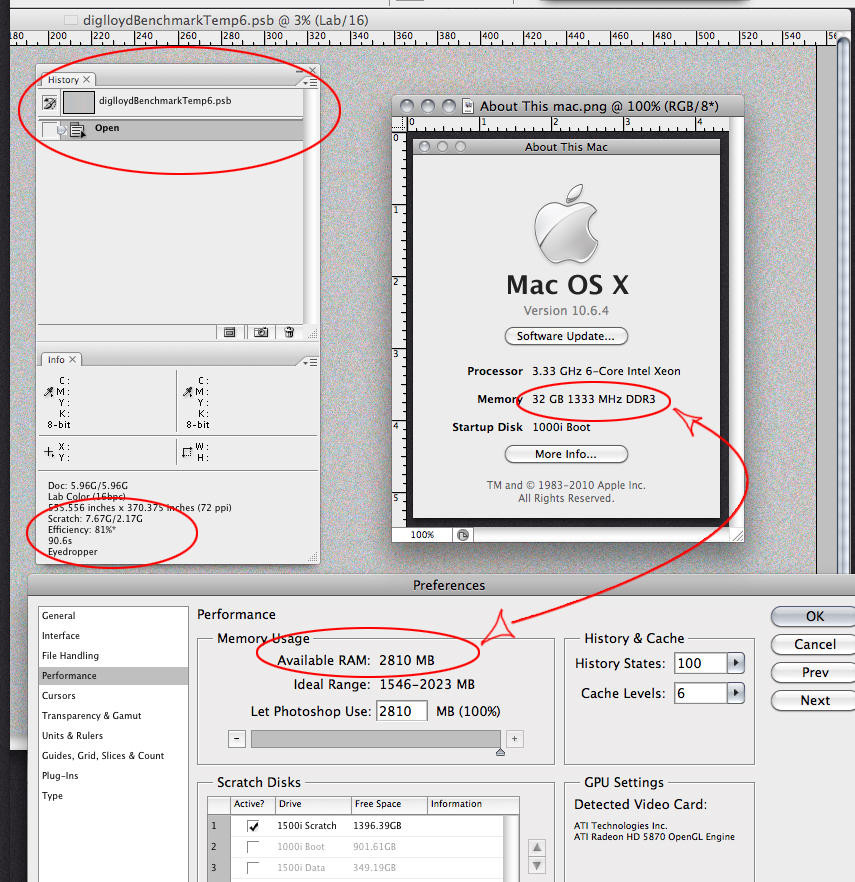Set history brush source box for Open state
855x882 pixels.
coord(50,130)
